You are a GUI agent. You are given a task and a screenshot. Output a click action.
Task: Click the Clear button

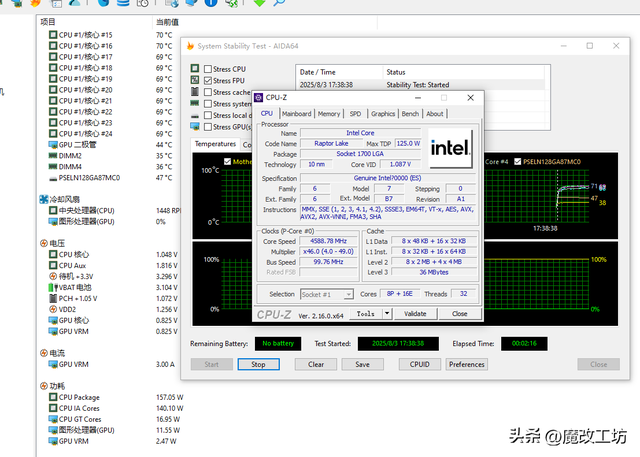pyautogui.click(x=316, y=364)
